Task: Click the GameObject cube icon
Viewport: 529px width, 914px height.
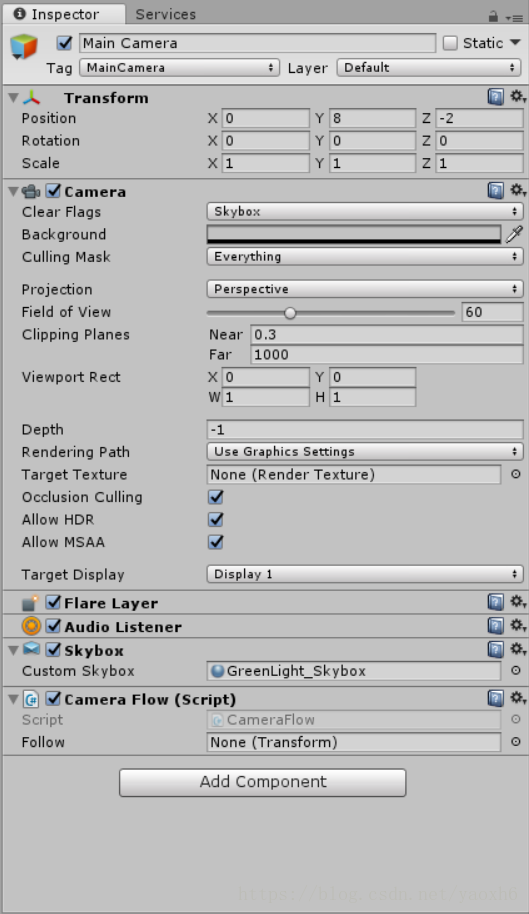Action: click(24, 47)
